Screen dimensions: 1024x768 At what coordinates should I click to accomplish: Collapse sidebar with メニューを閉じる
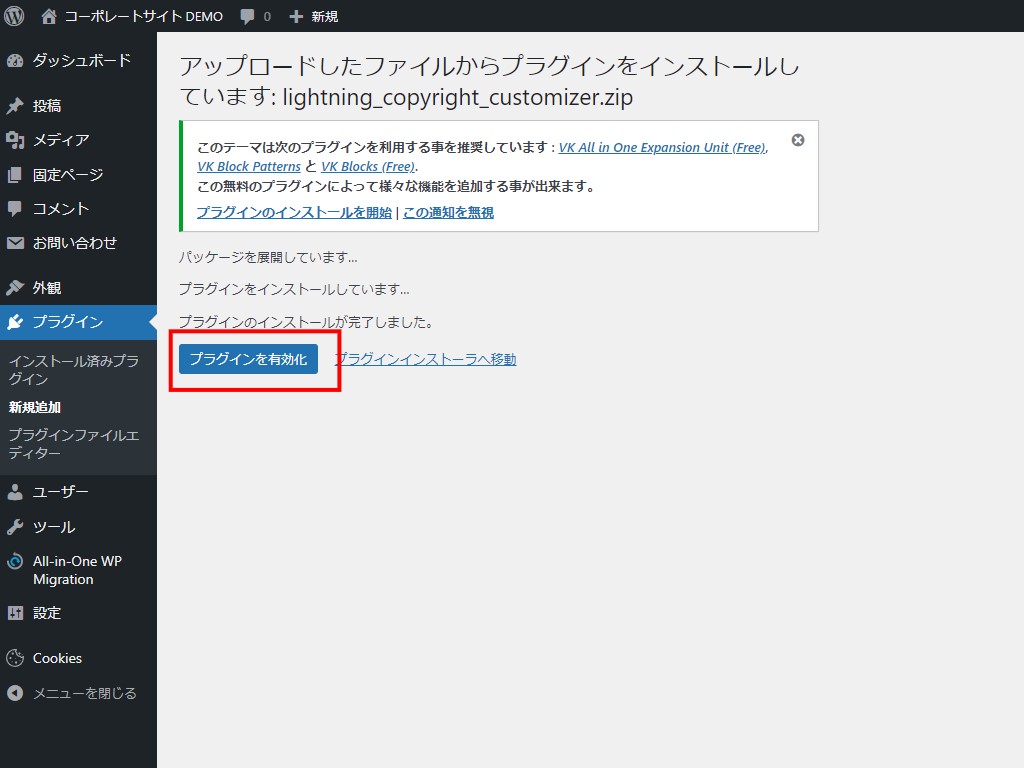click(84, 693)
